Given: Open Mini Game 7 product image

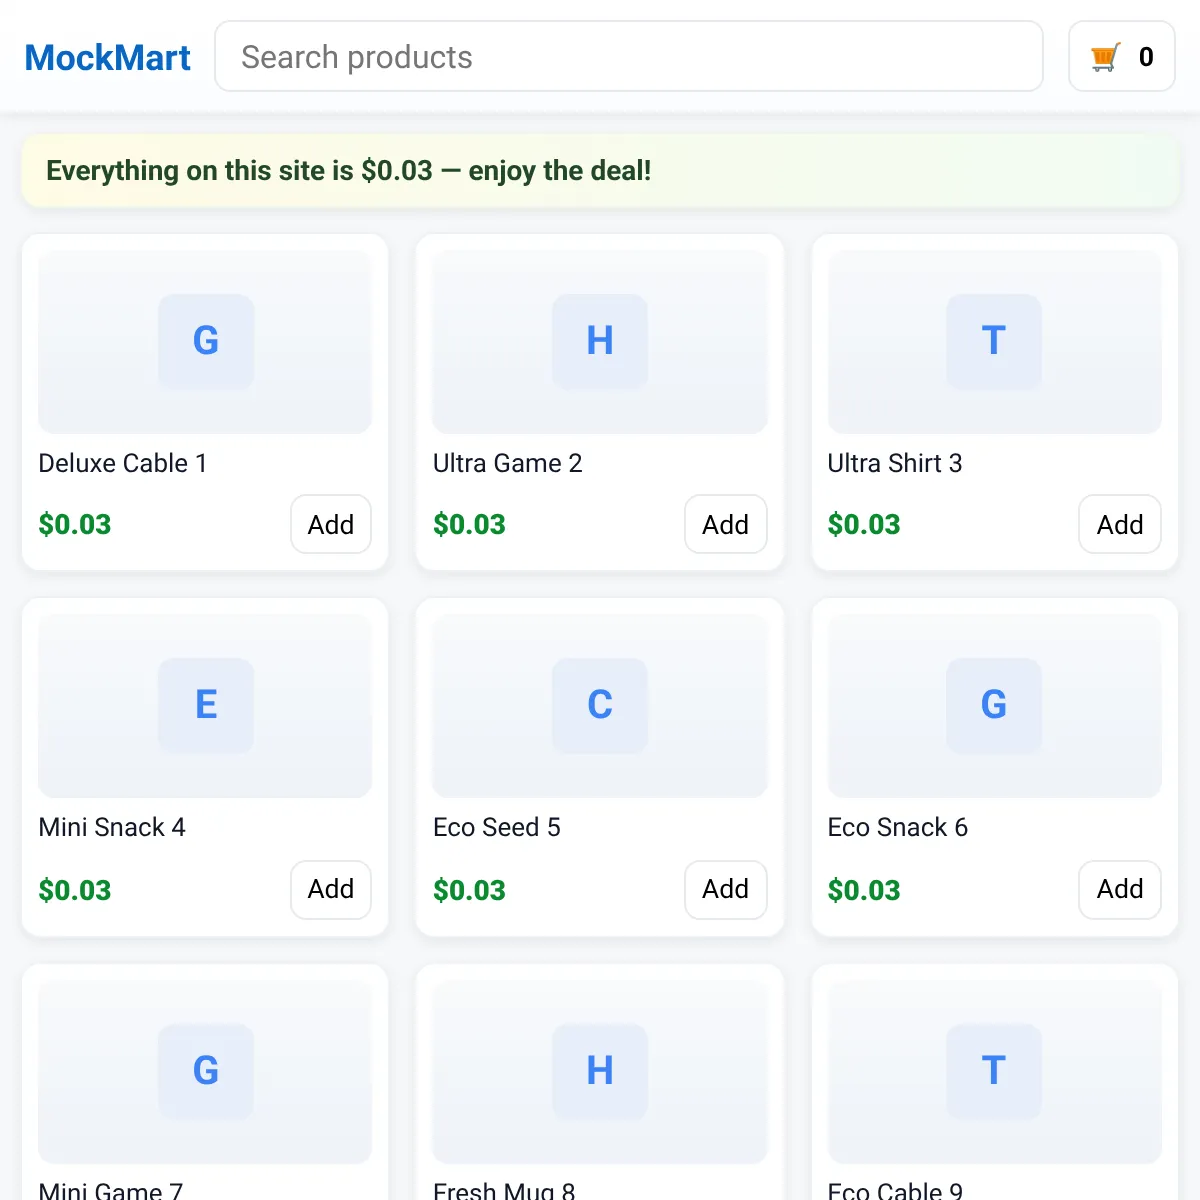Looking at the screenshot, I should pyautogui.click(x=205, y=1071).
